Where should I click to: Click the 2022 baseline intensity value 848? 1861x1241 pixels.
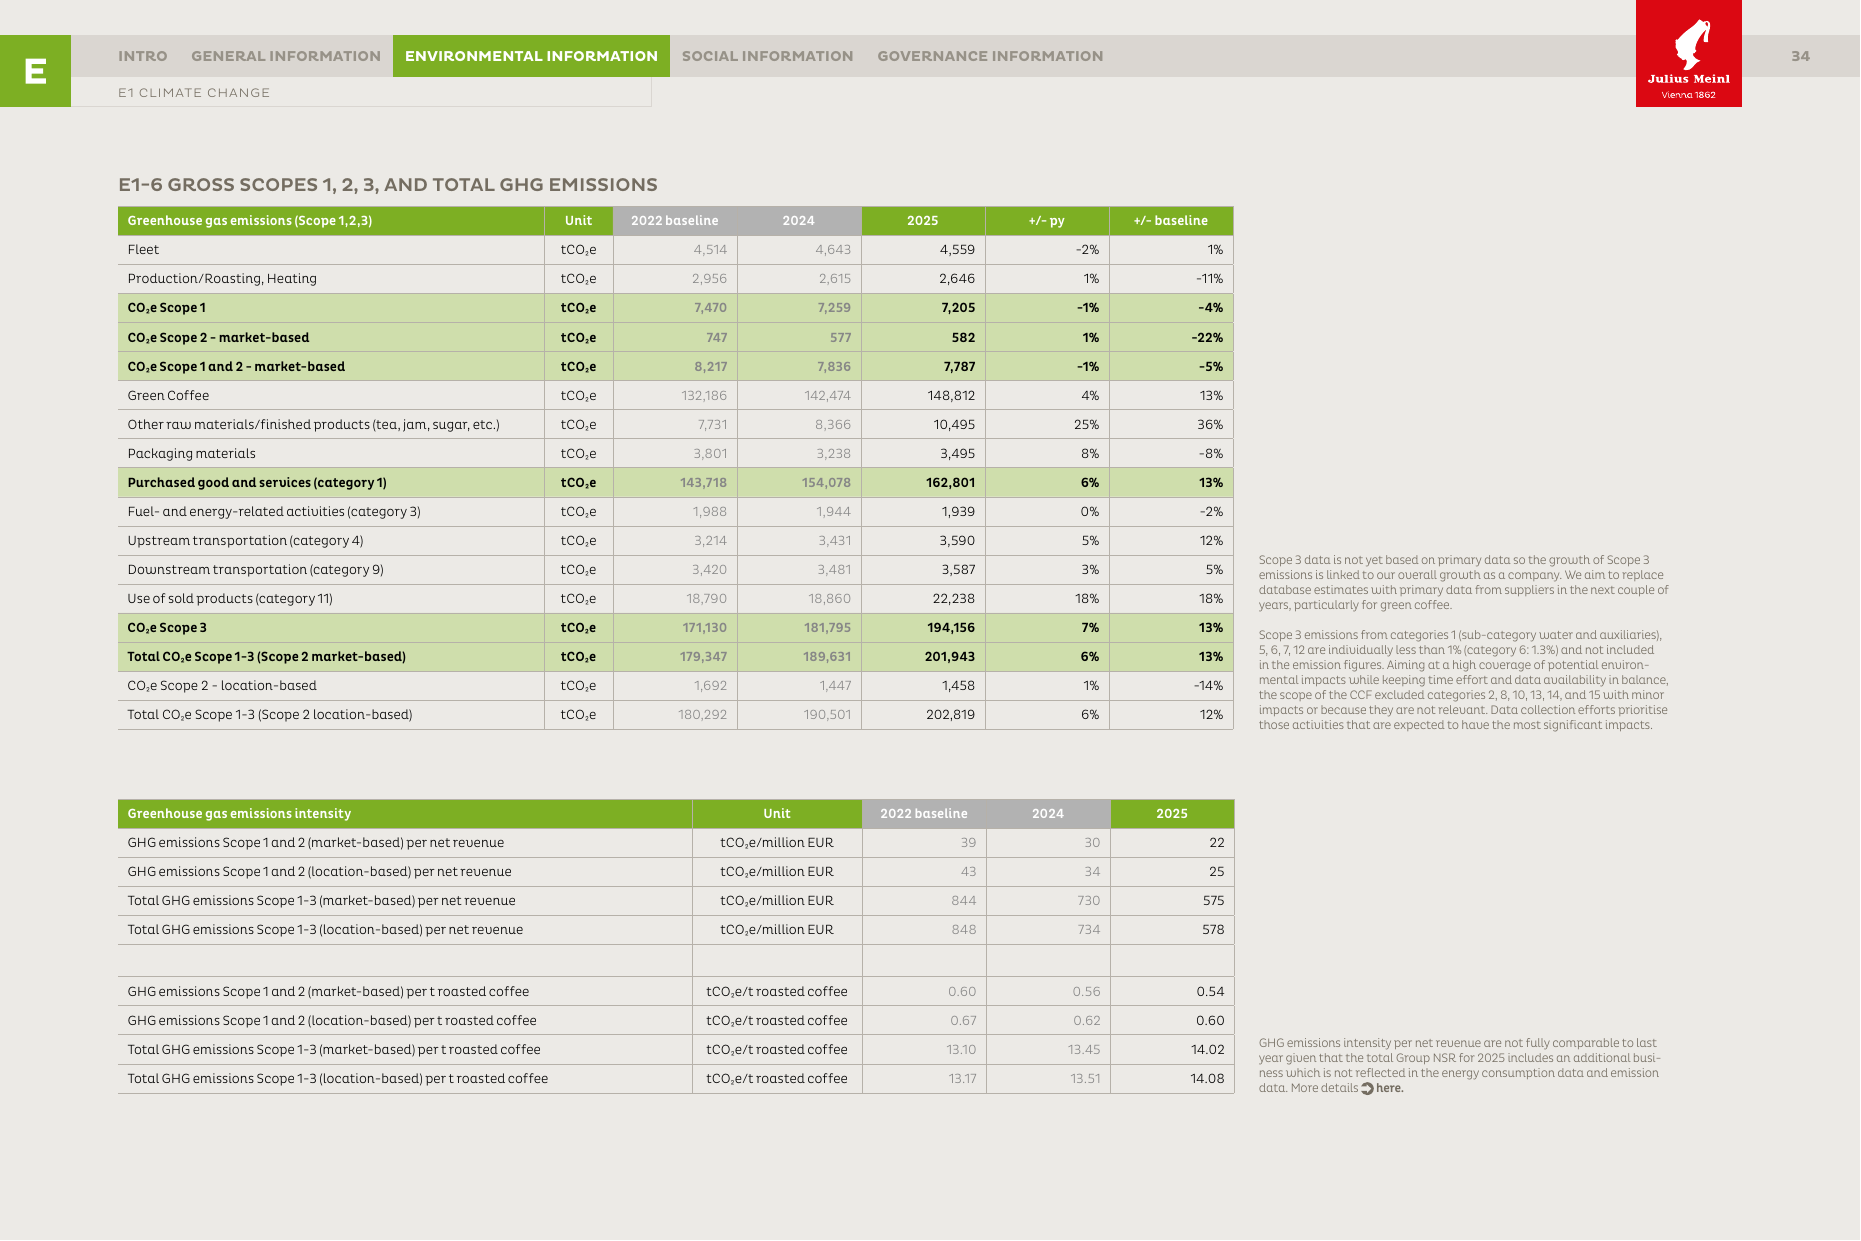point(964,930)
